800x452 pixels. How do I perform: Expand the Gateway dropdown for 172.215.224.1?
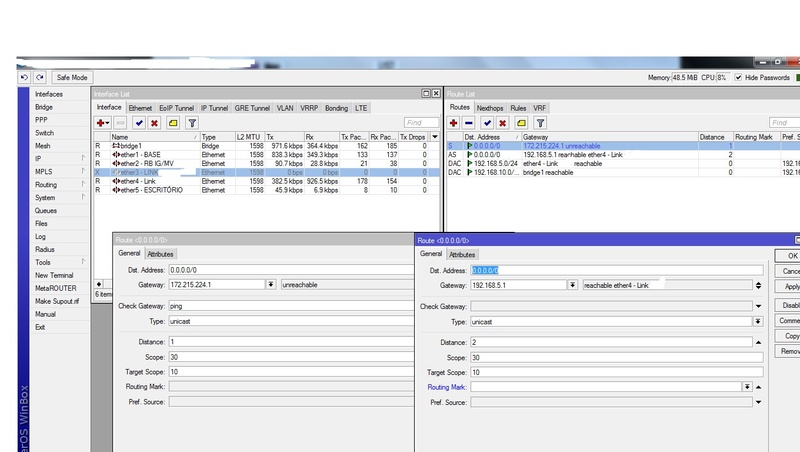(x=271, y=285)
